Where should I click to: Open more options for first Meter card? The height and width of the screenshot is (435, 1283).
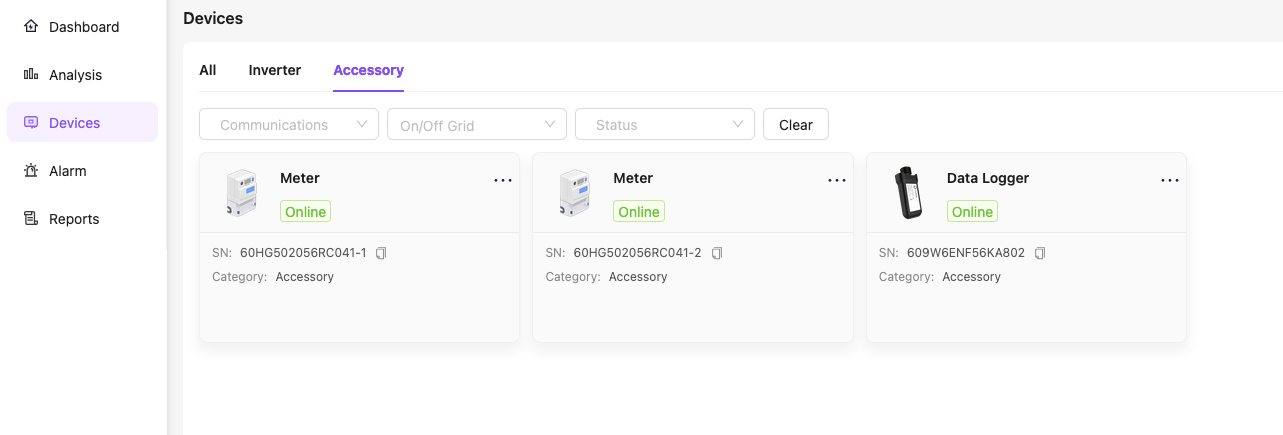tap(503, 180)
